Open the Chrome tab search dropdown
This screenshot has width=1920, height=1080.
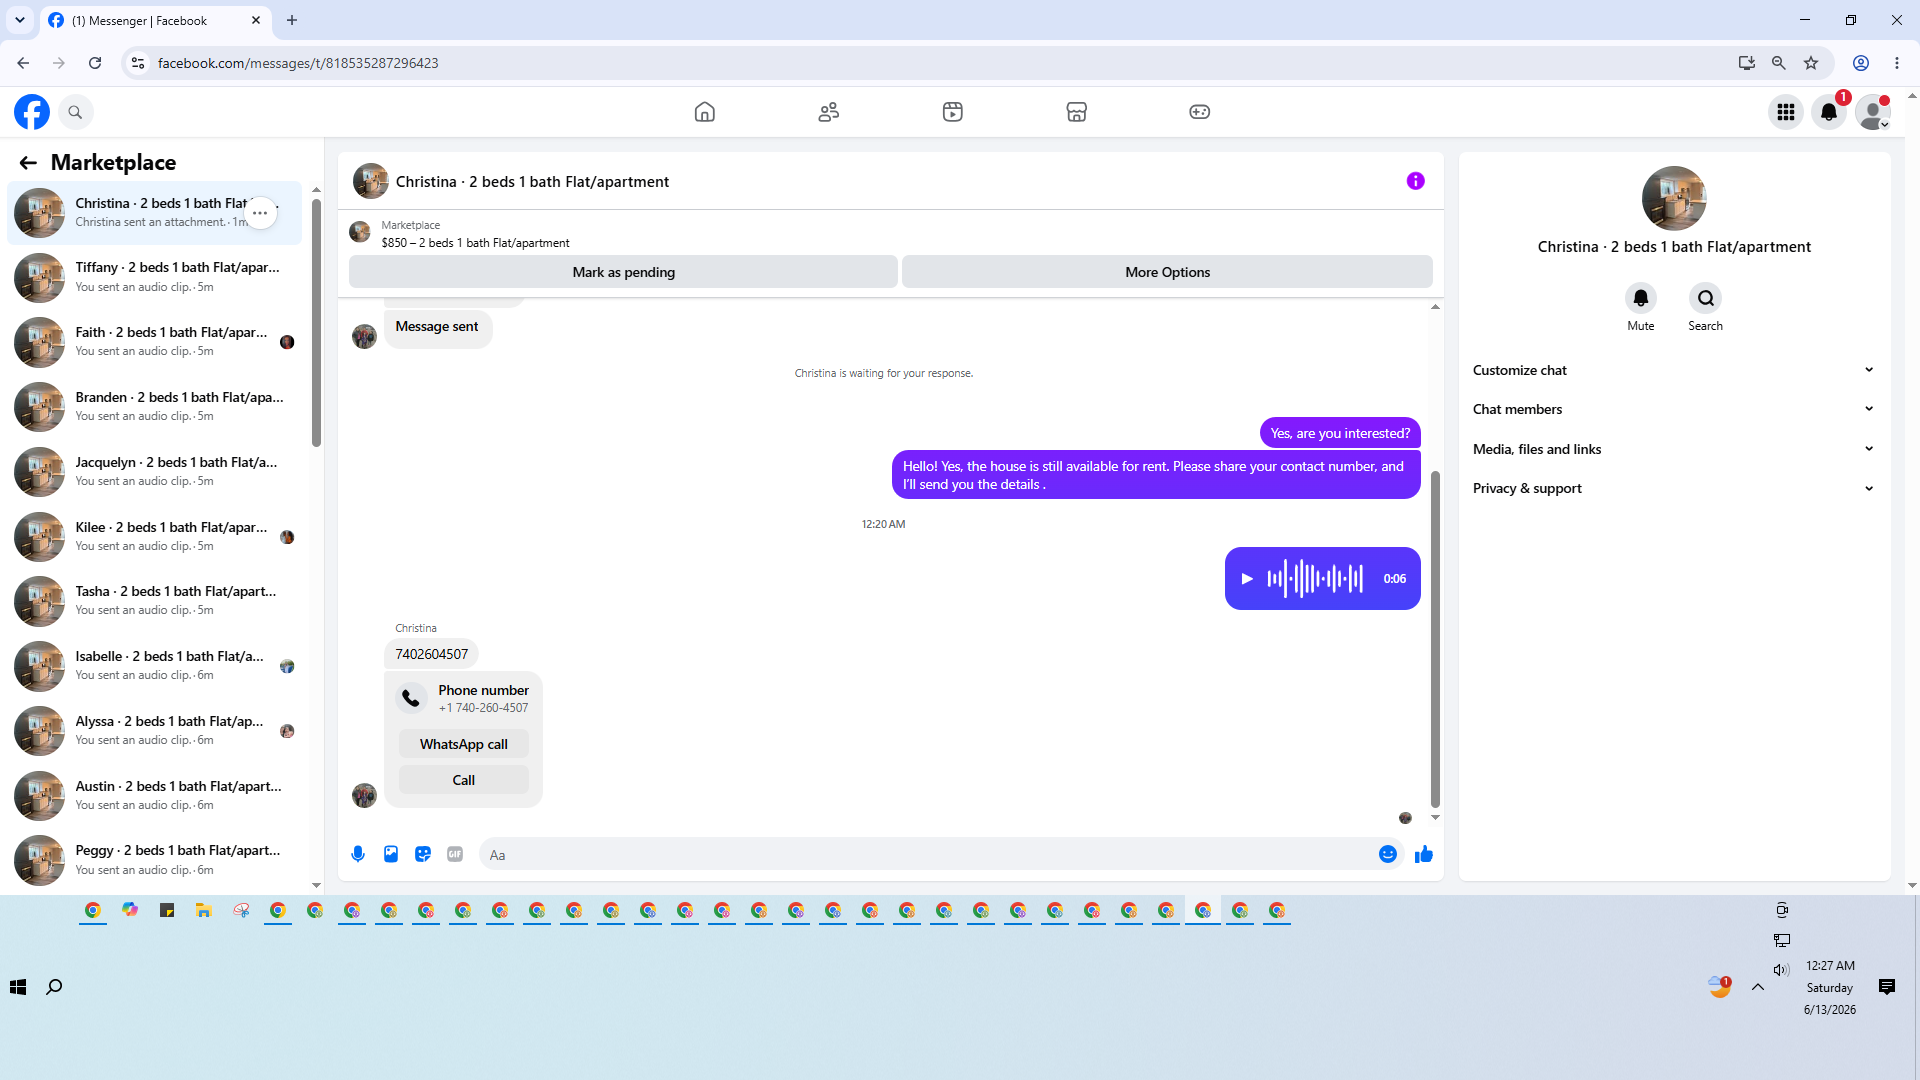20,20
